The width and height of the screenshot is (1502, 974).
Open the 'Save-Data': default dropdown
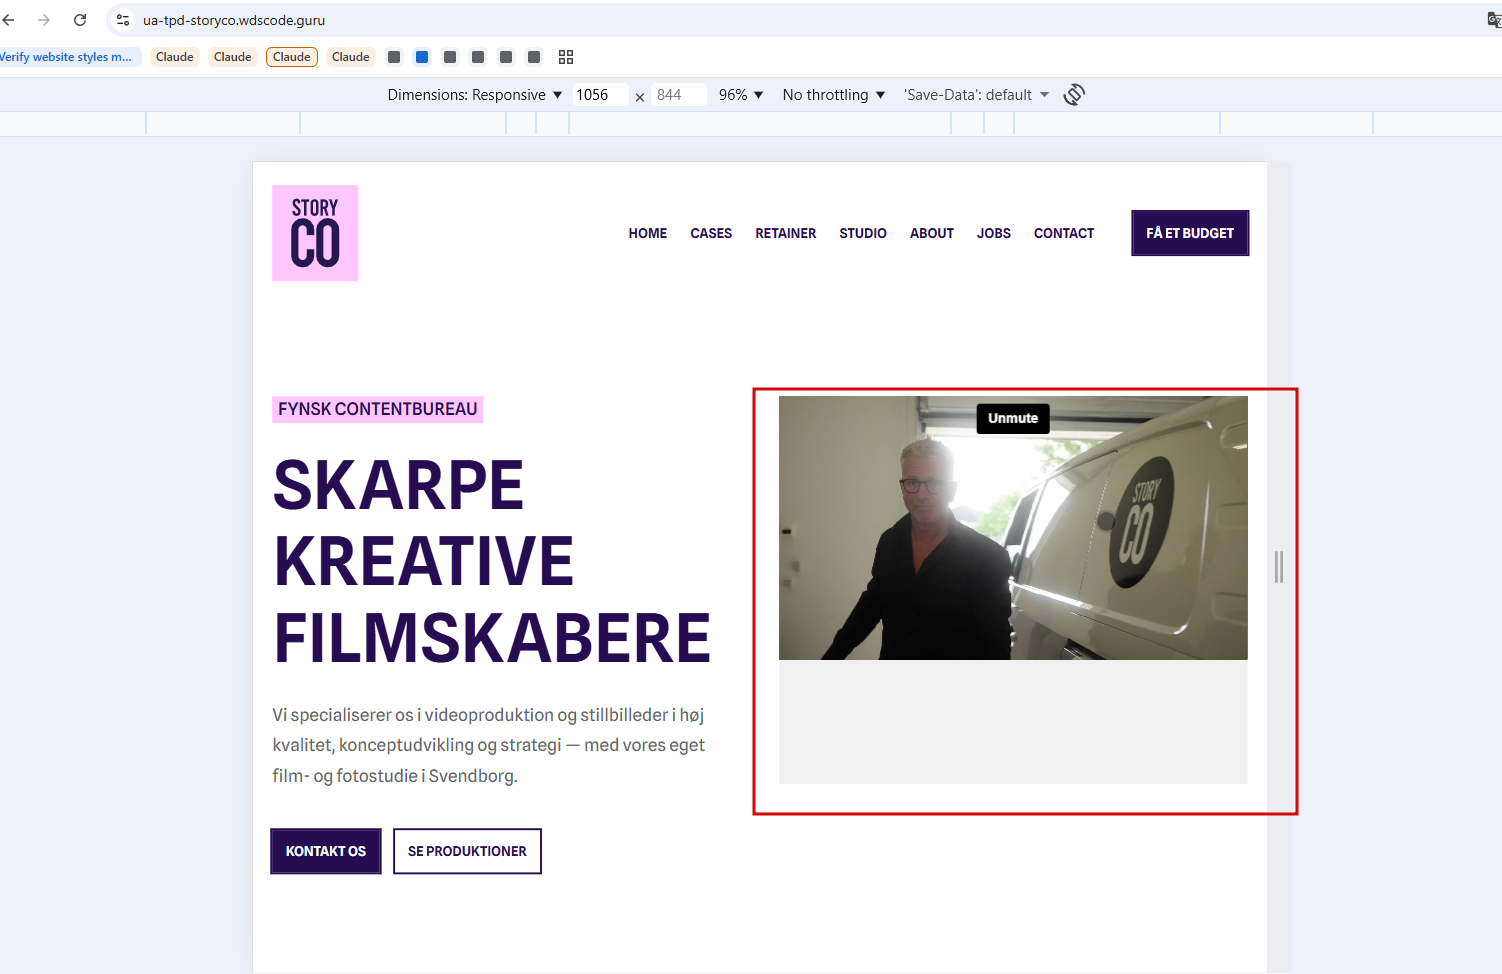pyautogui.click(x=977, y=95)
